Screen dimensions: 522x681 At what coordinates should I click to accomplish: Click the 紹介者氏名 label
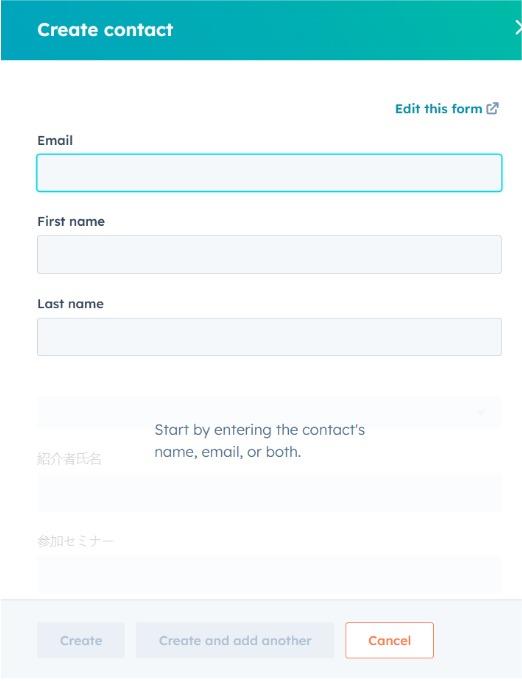[69, 459]
